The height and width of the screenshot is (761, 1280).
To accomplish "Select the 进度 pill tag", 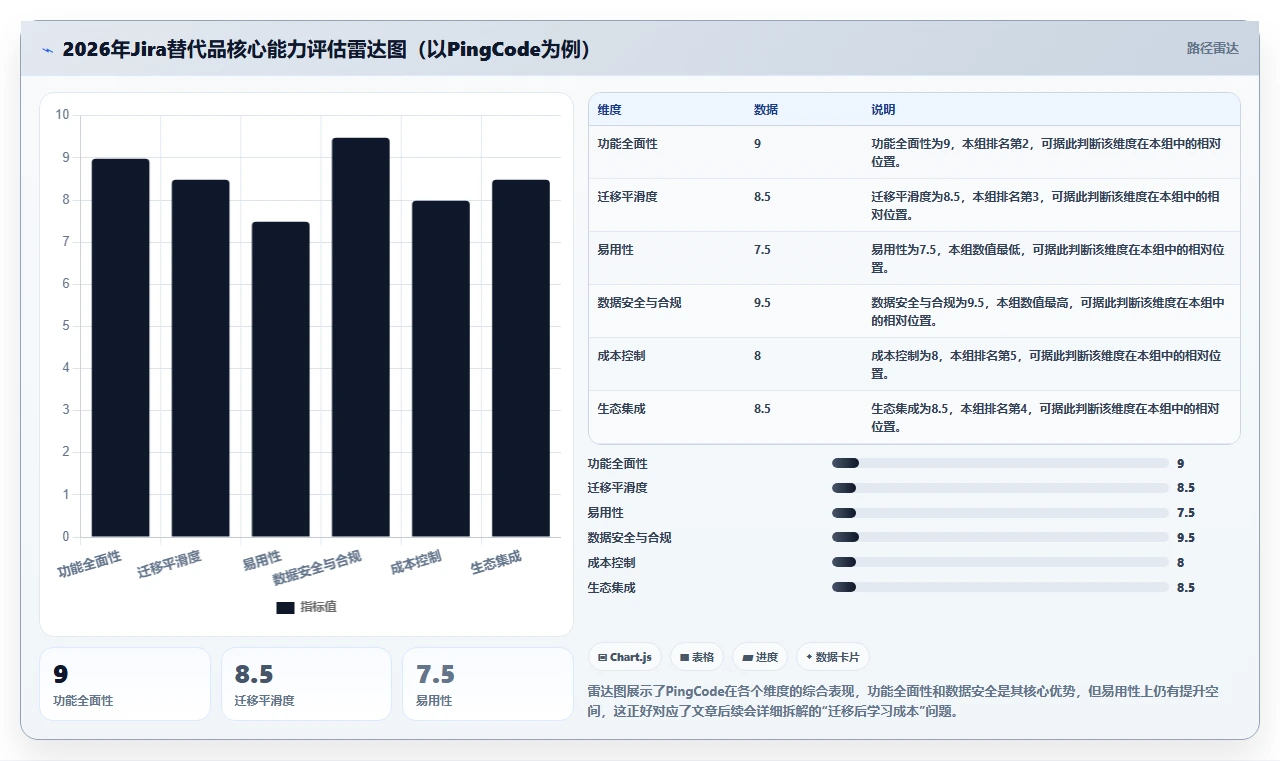I will click(x=760, y=657).
